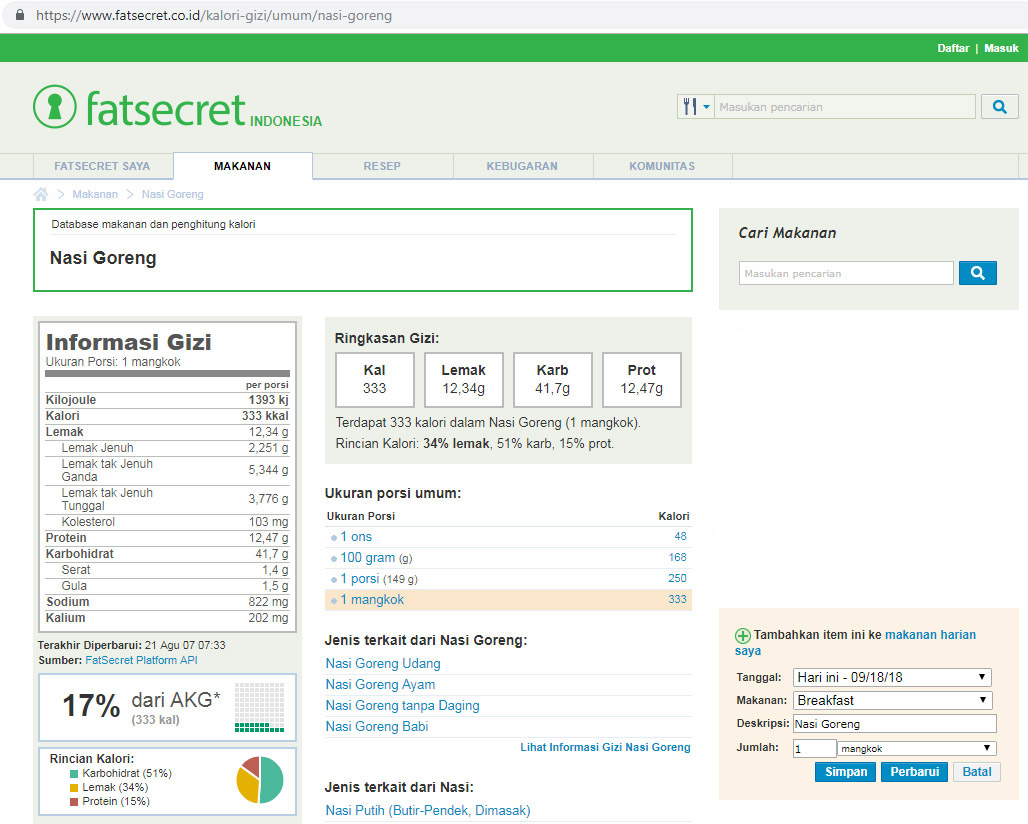This screenshot has width=1028, height=824.
Task: Expand the Makanan meal dropdown showing Breakfast
Action: [x=892, y=700]
